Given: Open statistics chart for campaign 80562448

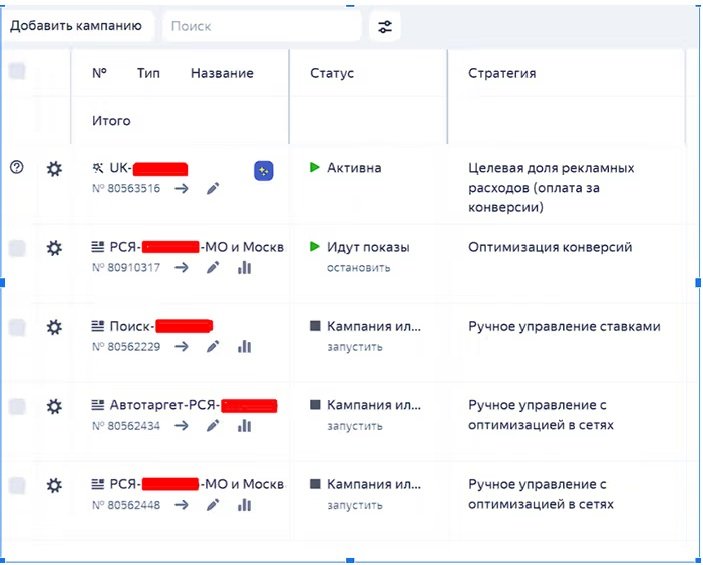Looking at the screenshot, I should 244,505.
